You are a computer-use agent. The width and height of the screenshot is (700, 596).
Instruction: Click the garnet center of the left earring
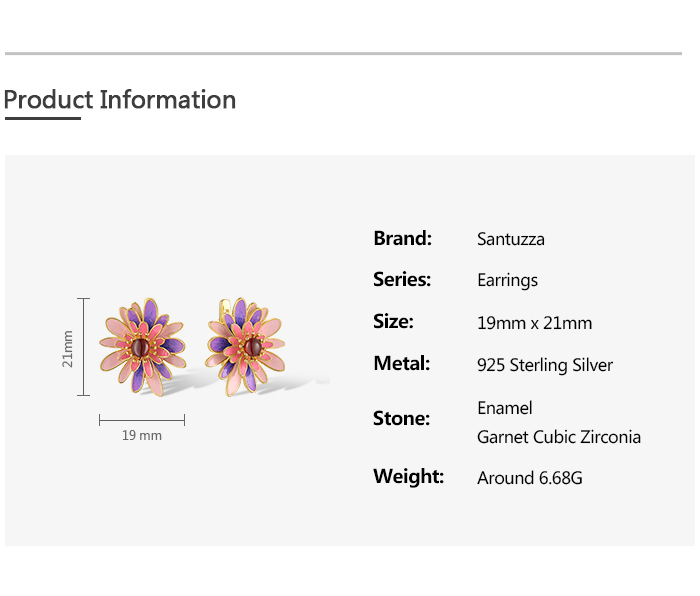[x=141, y=347]
